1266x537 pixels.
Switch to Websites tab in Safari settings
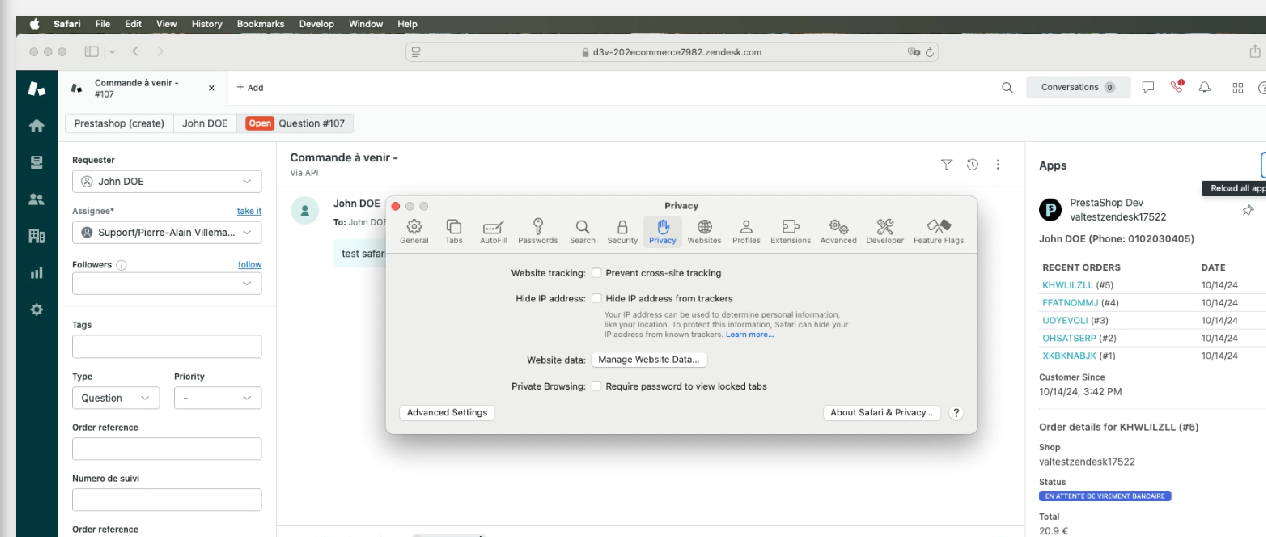pos(704,230)
